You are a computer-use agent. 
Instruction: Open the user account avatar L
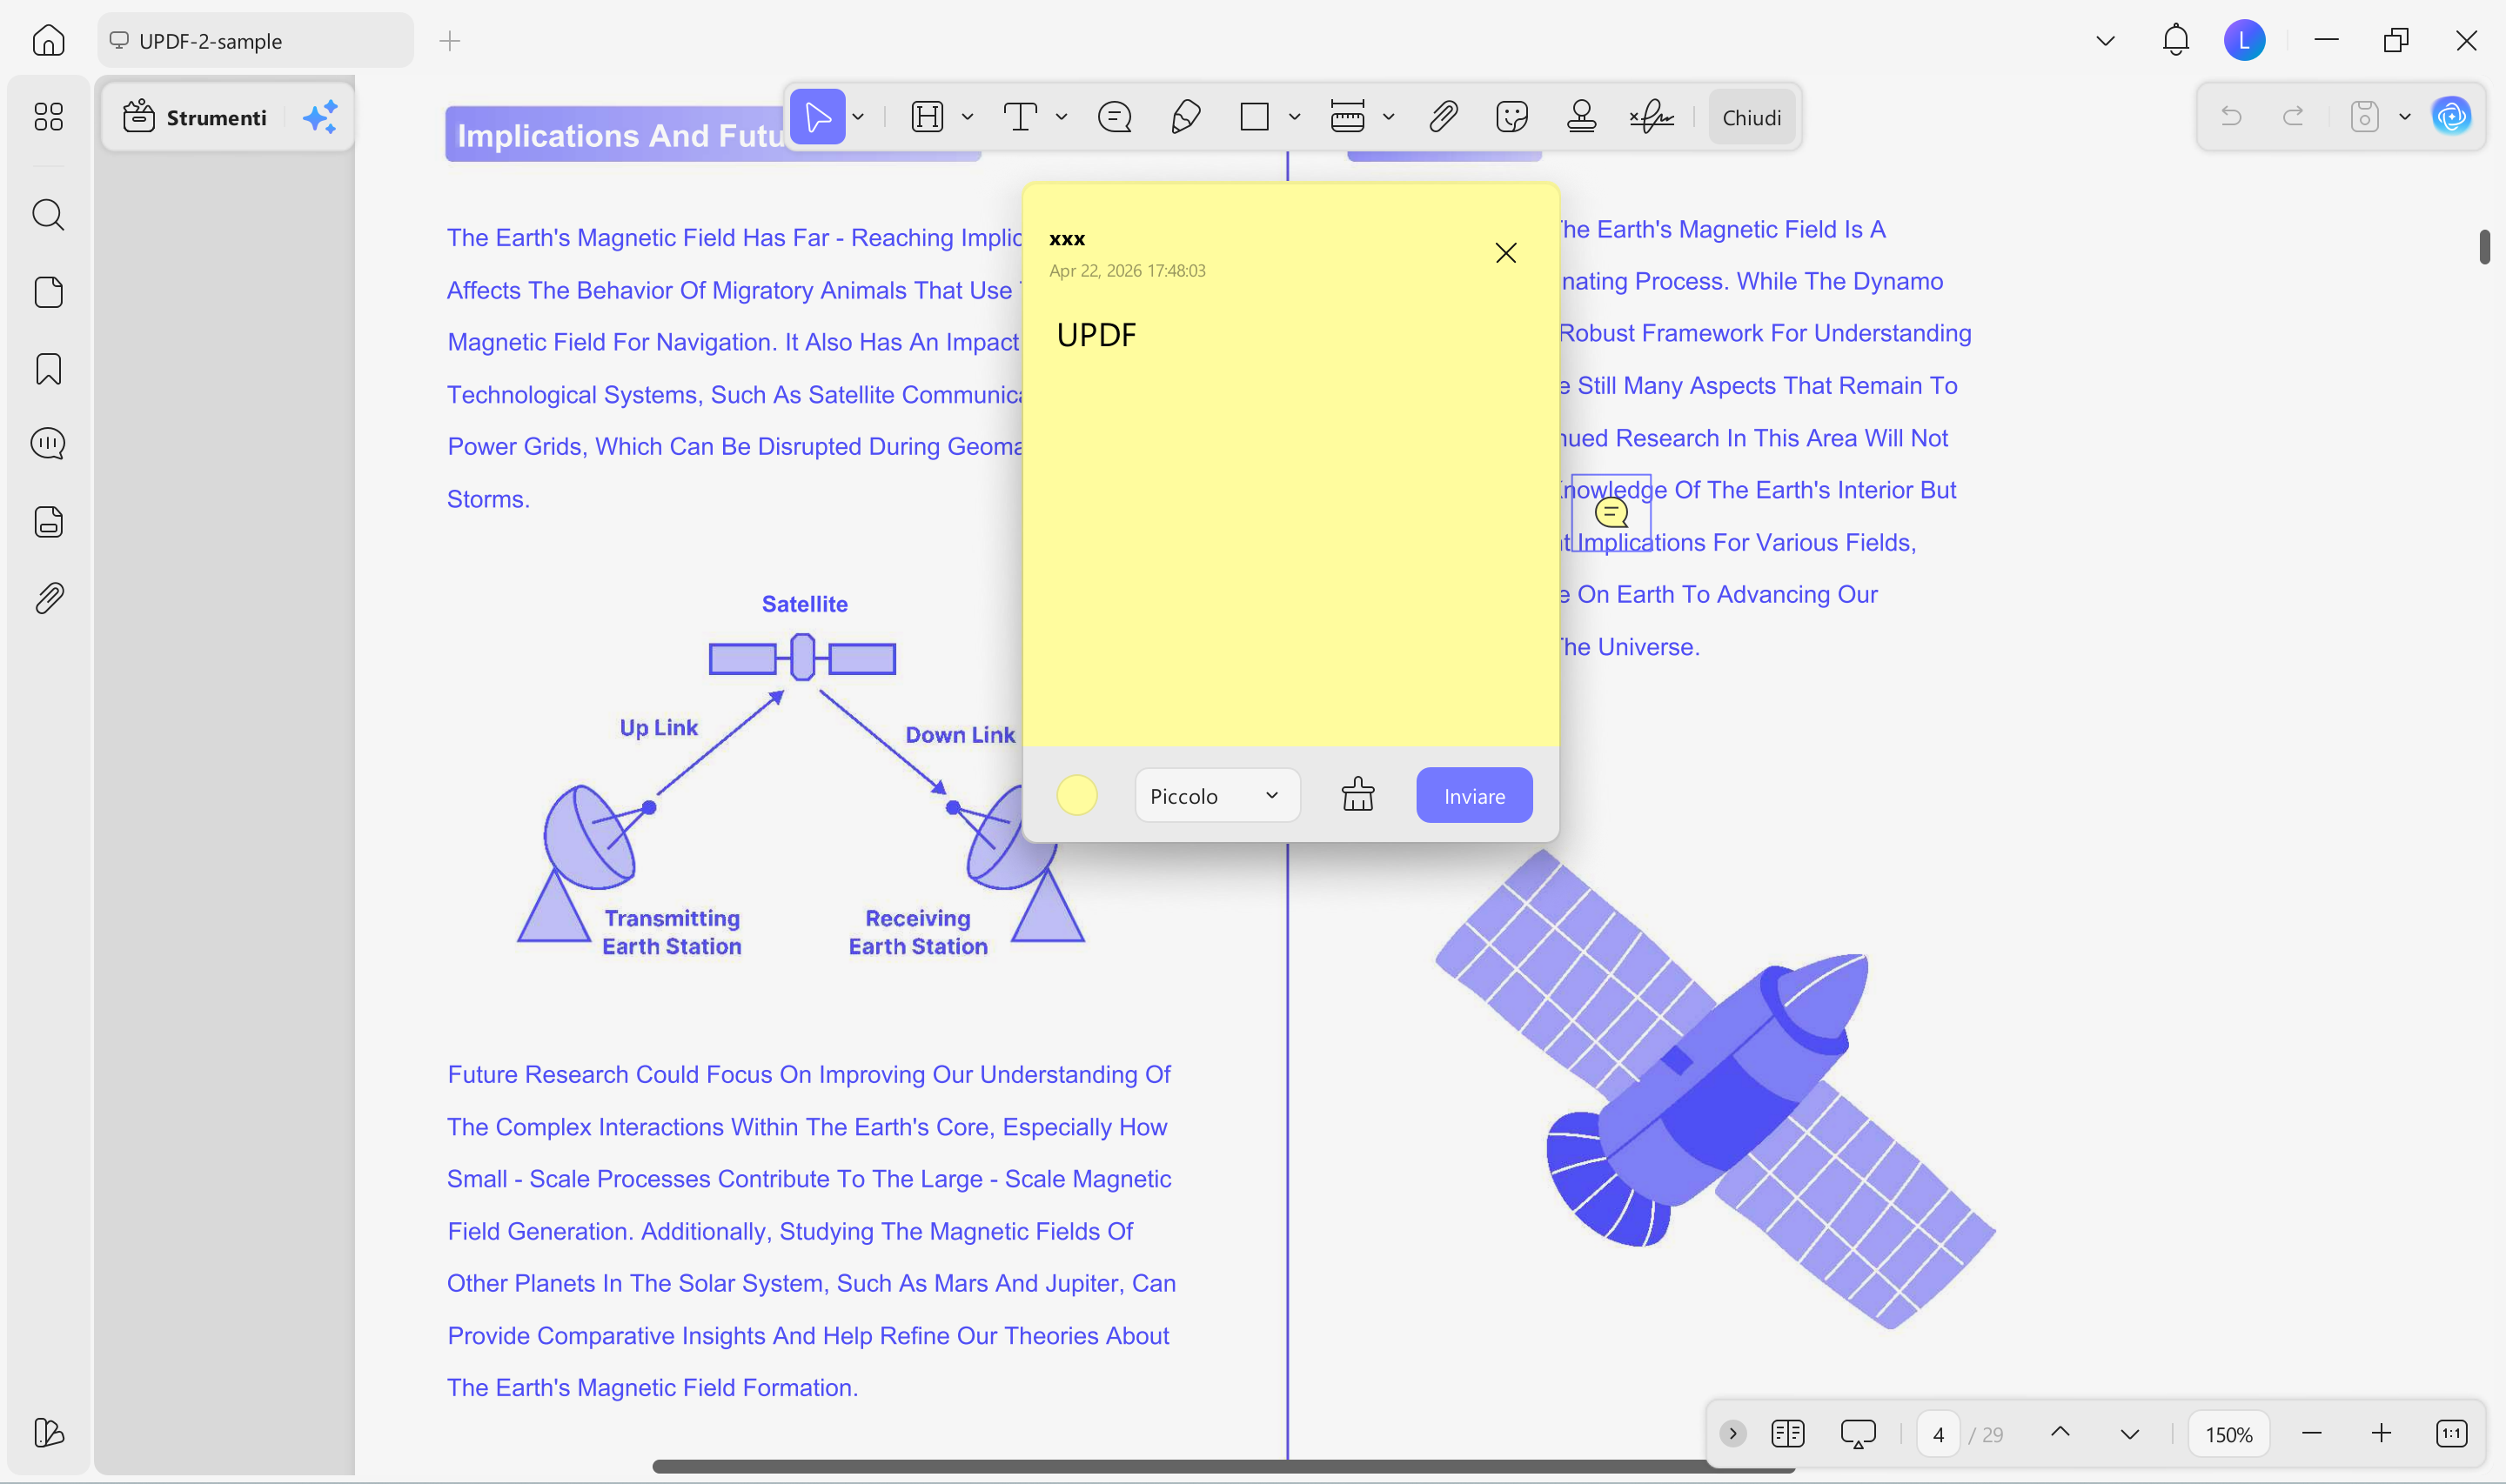[x=2245, y=40]
